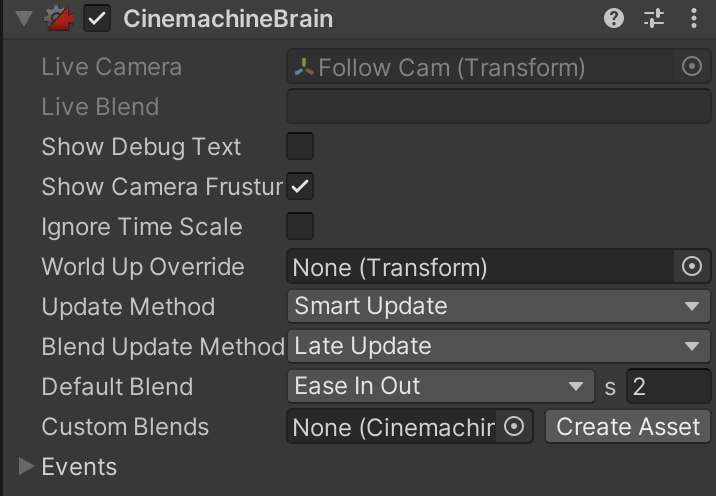Screen dimensions: 716x496
Task: Open the component help reference icon
Action: pos(614,19)
